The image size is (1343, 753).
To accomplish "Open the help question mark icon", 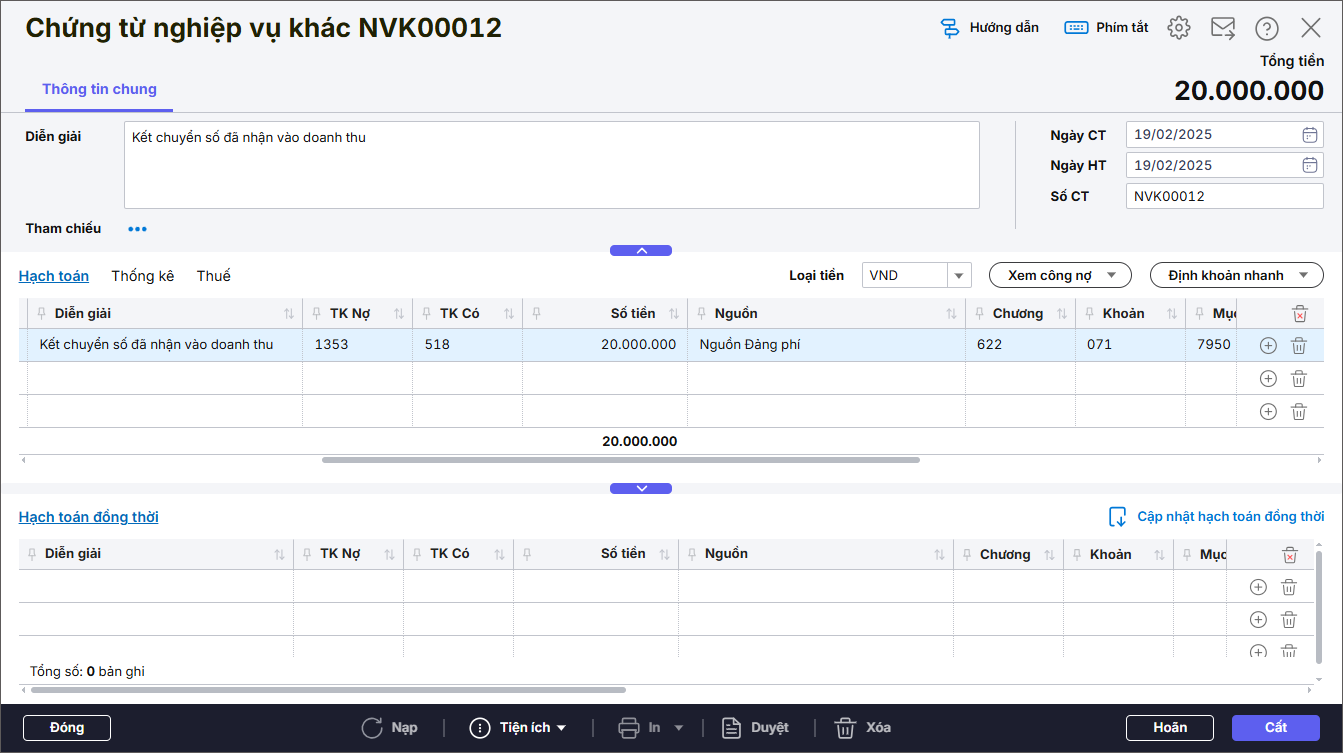I will (1267, 28).
